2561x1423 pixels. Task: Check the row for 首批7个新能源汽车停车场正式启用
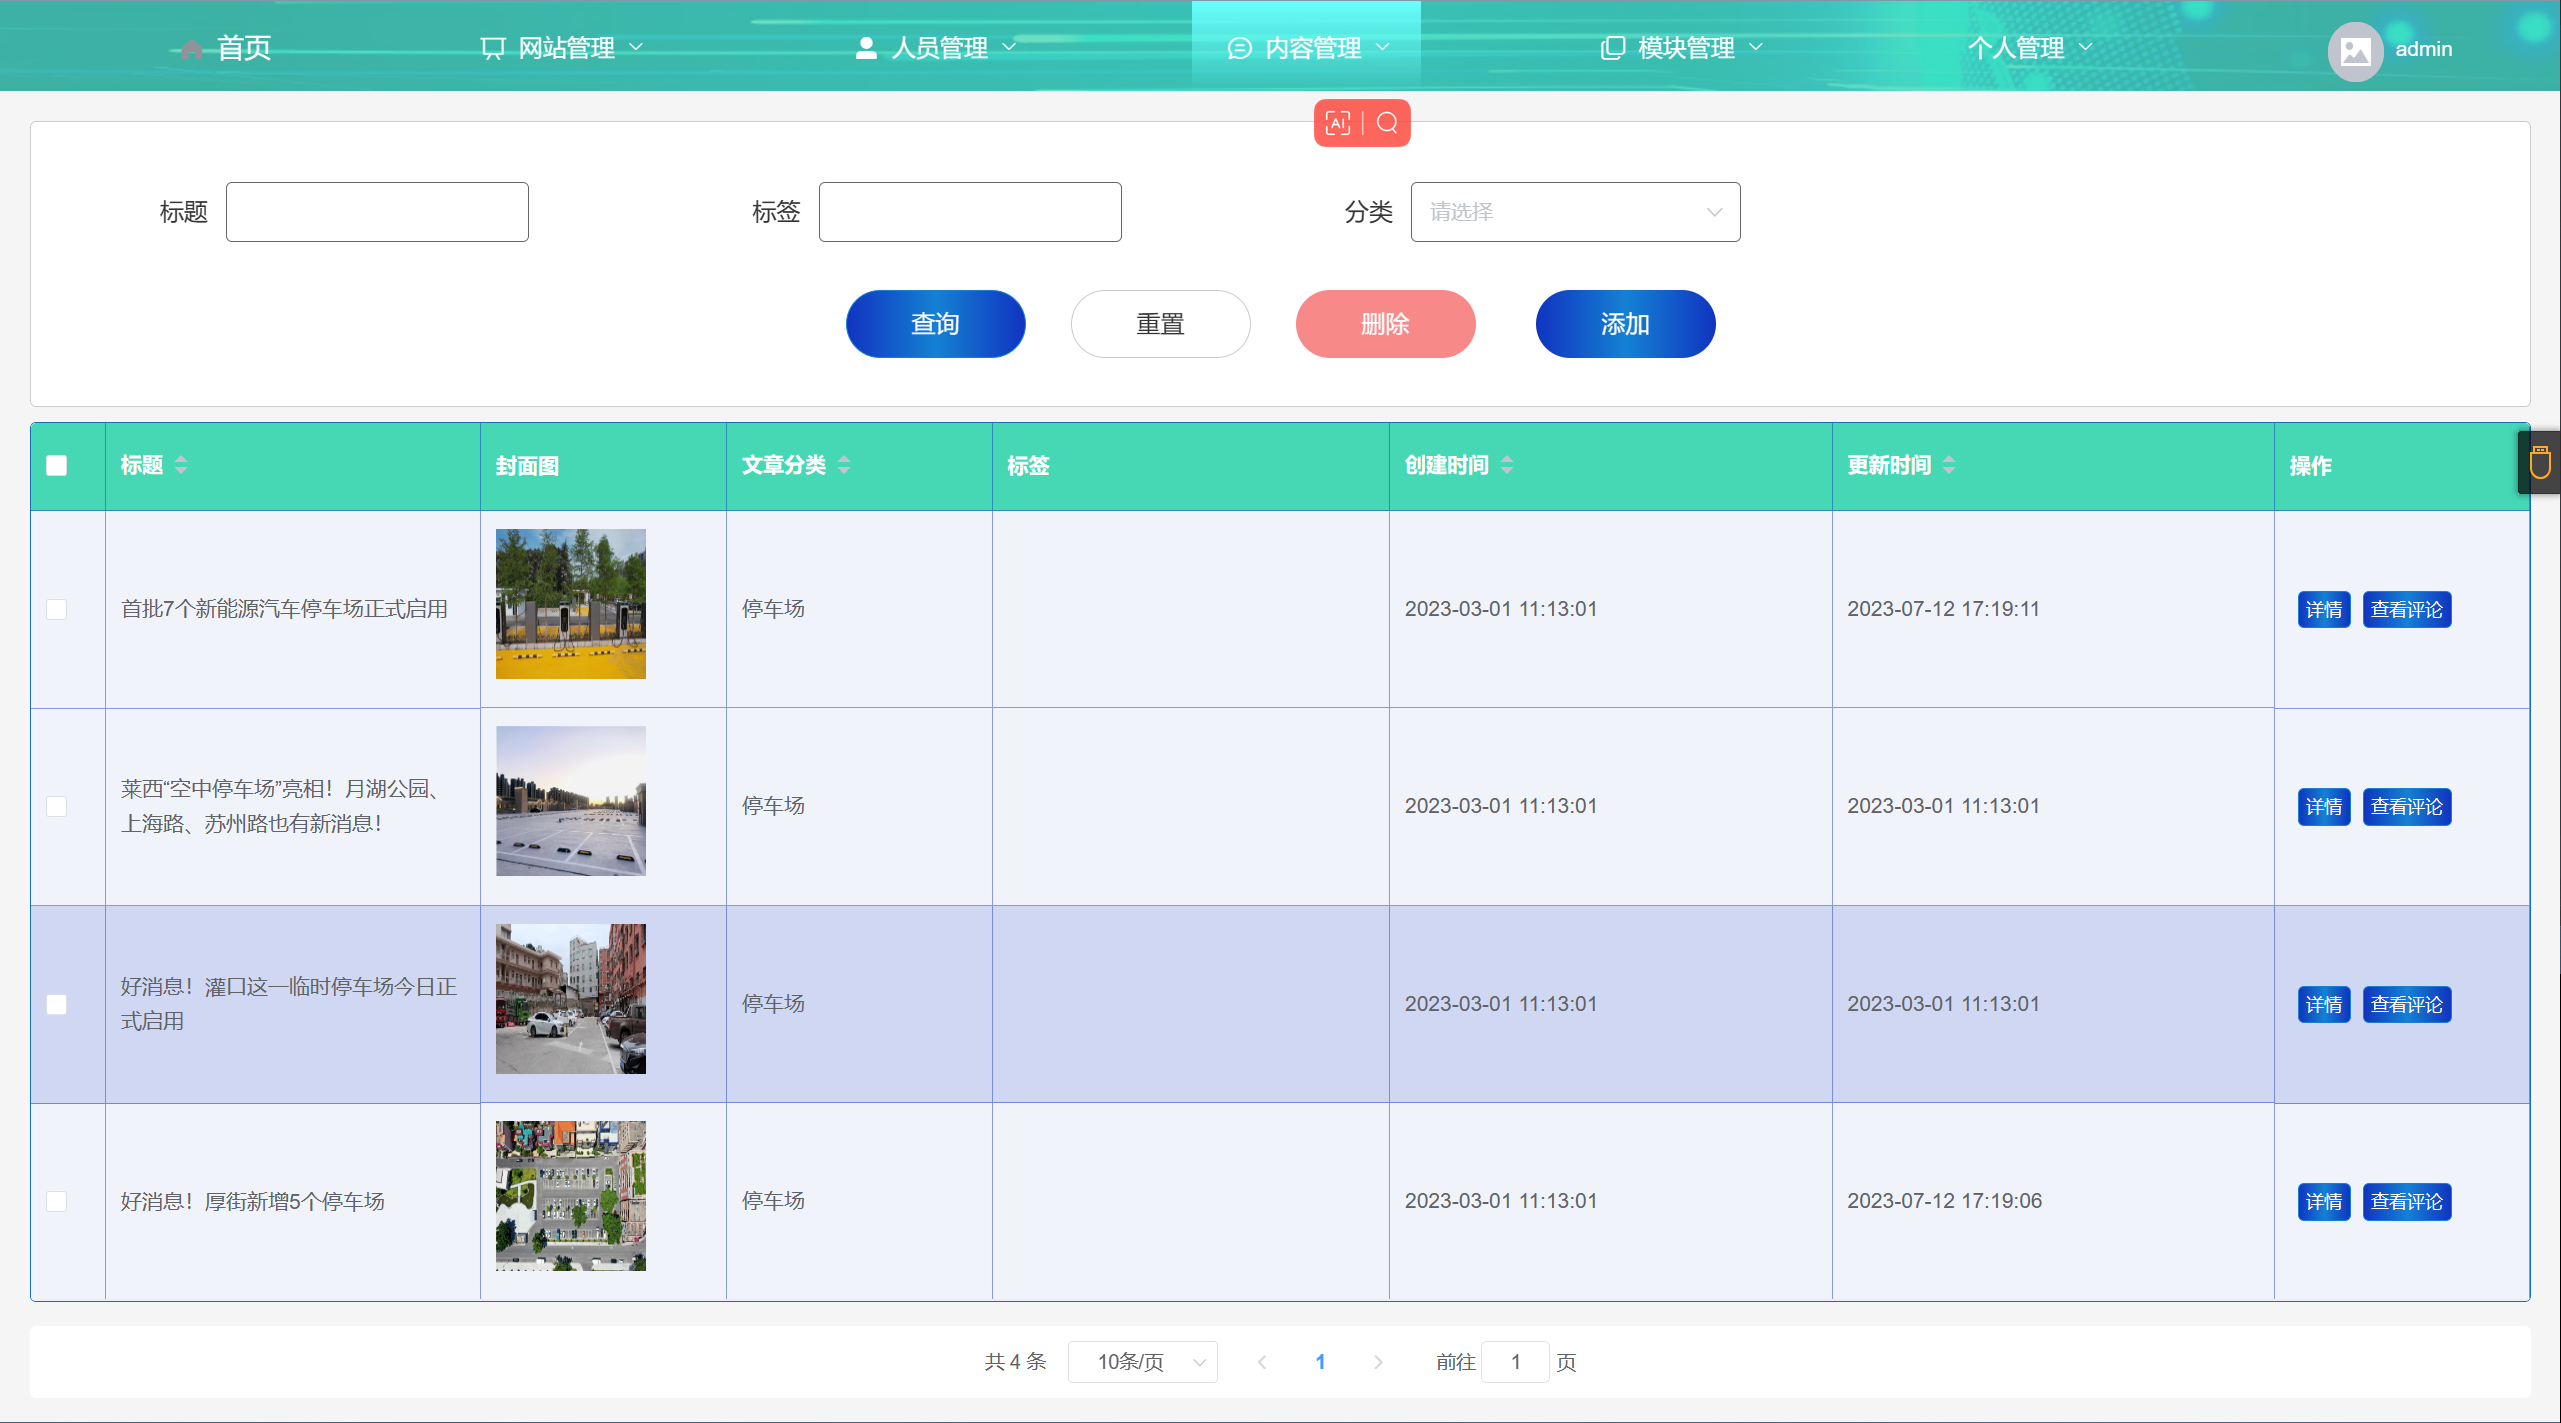57,609
